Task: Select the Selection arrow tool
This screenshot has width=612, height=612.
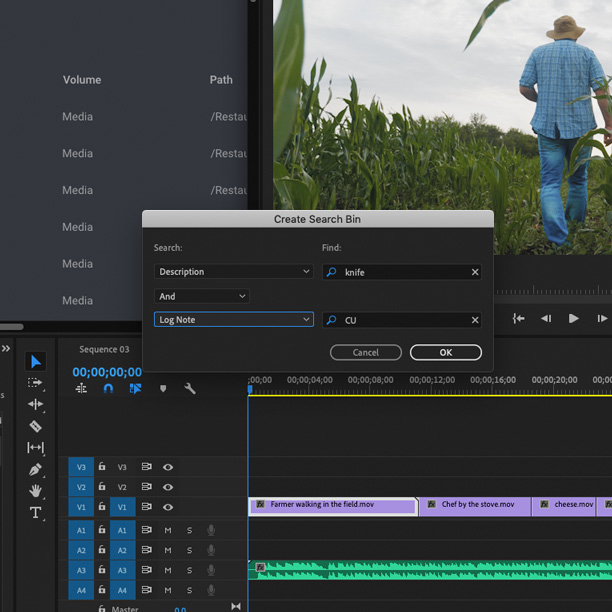Action: coord(36,361)
